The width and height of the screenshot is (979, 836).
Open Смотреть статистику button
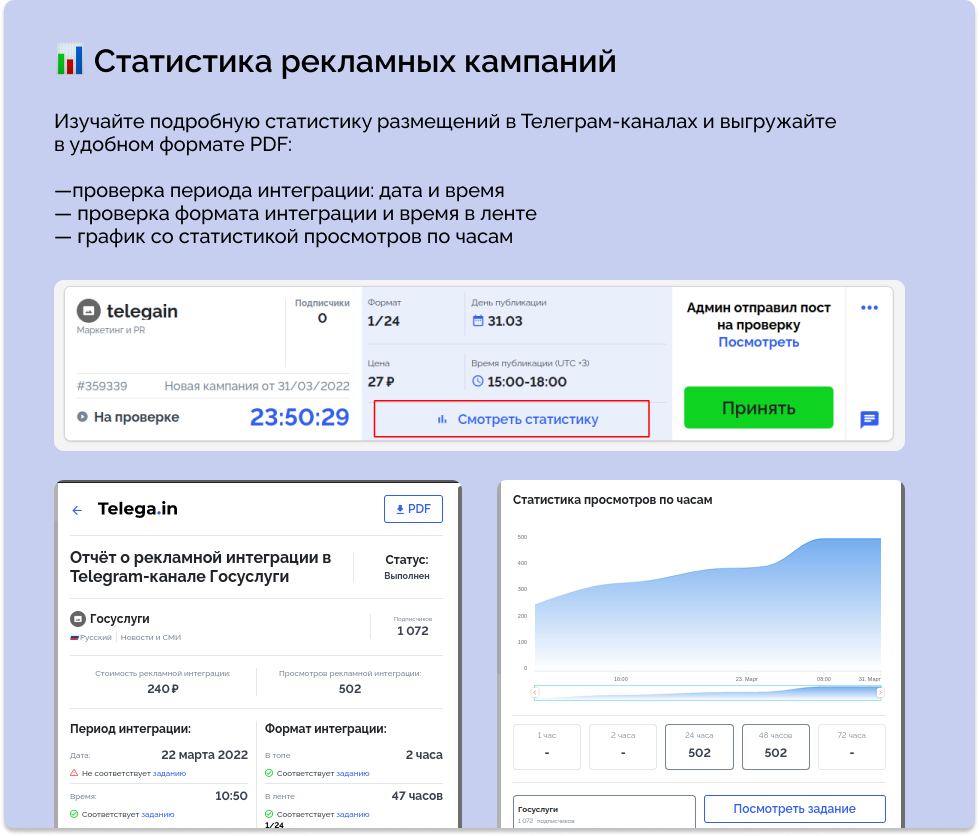(x=511, y=419)
